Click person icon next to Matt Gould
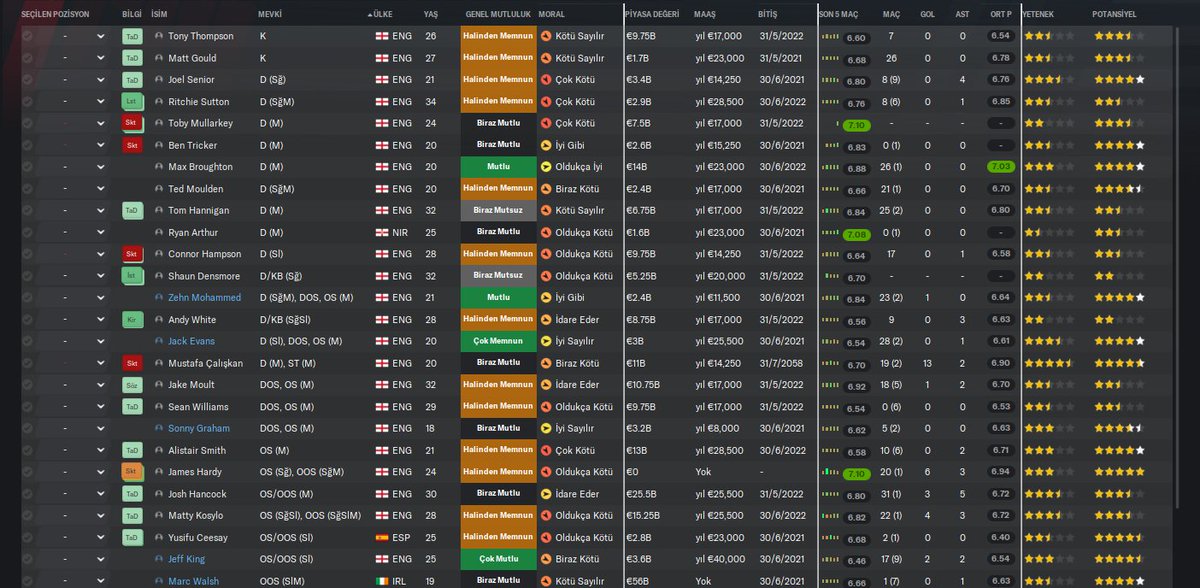Image resolution: width=1200 pixels, height=588 pixels. pyautogui.click(x=159, y=58)
